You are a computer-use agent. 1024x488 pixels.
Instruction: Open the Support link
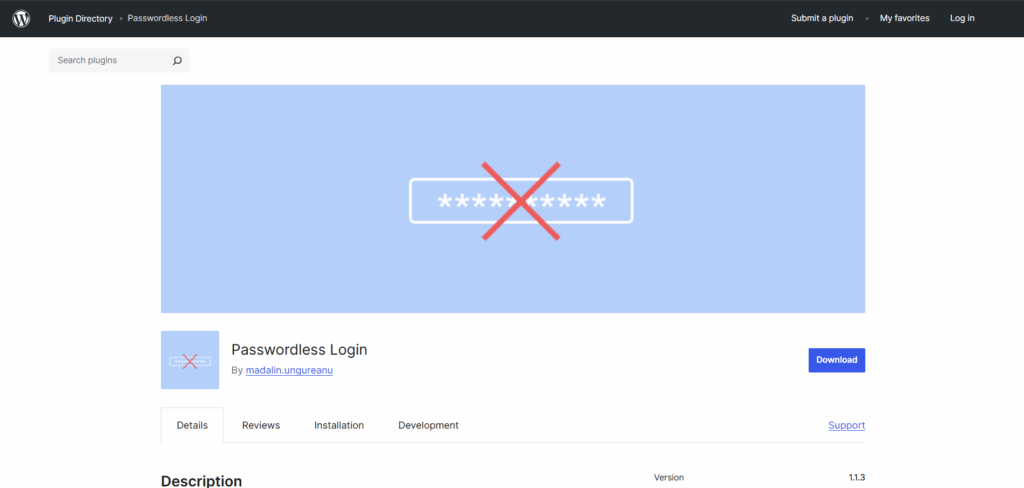pyautogui.click(x=846, y=425)
